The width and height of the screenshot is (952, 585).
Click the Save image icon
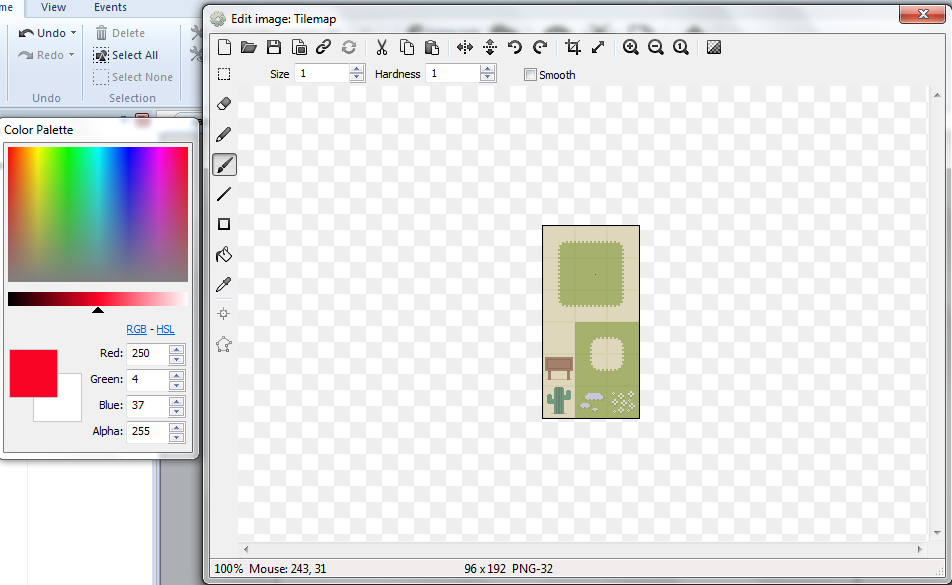(274, 47)
